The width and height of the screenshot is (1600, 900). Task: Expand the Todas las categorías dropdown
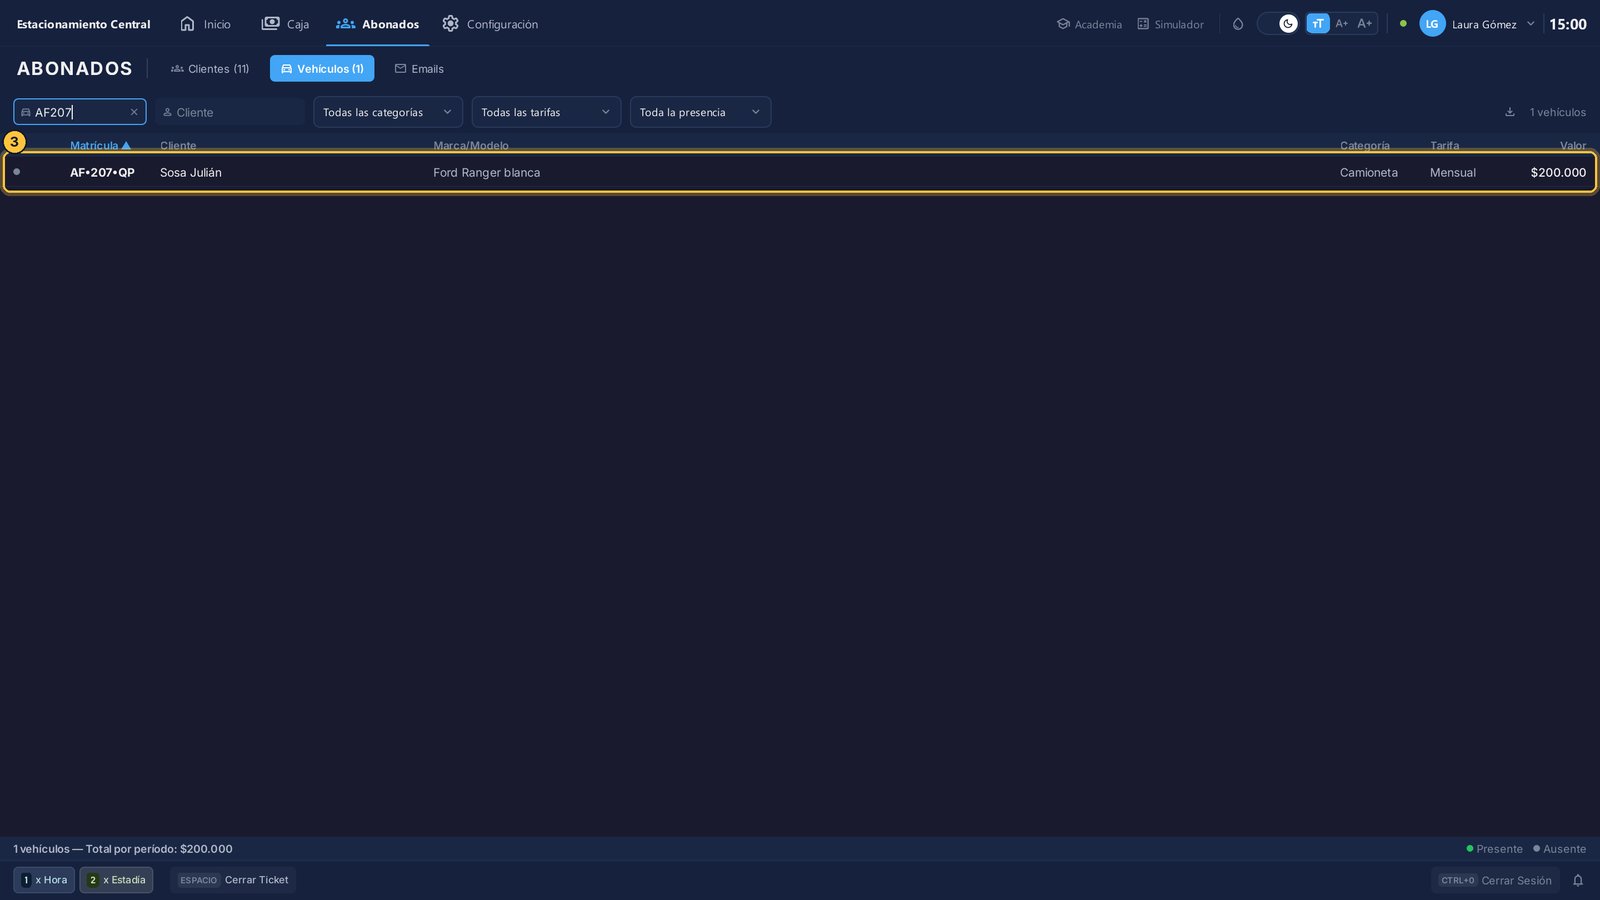tap(388, 112)
